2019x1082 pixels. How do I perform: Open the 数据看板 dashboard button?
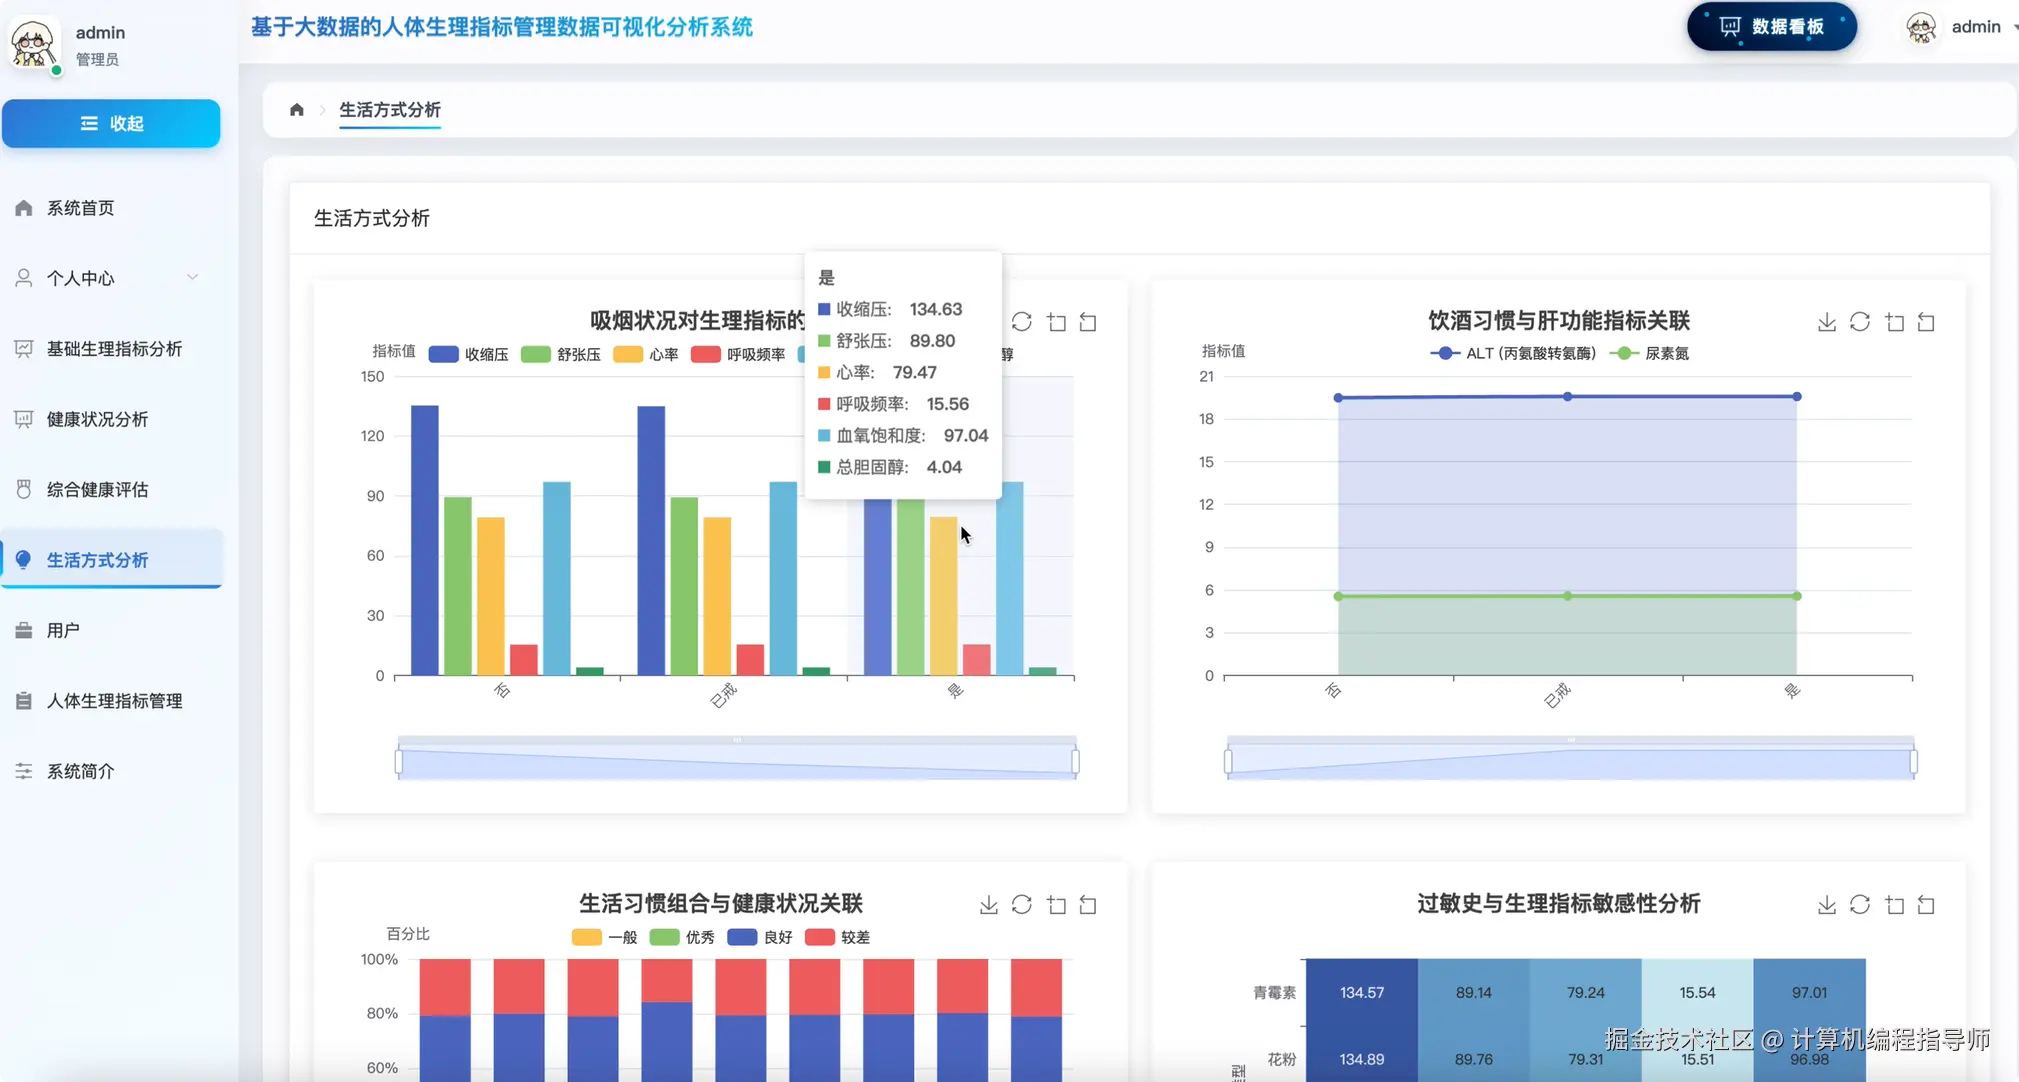pos(1771,27)
